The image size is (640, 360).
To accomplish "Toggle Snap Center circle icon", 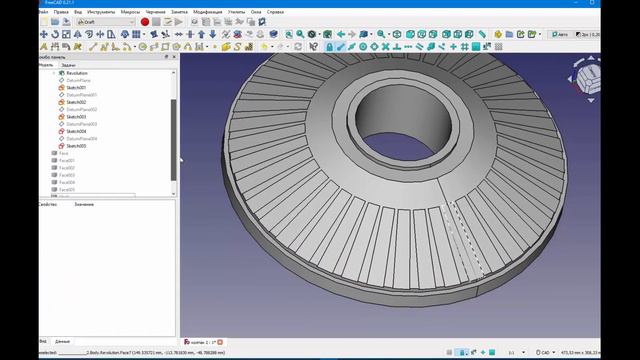I will click(x=363, y=47).
